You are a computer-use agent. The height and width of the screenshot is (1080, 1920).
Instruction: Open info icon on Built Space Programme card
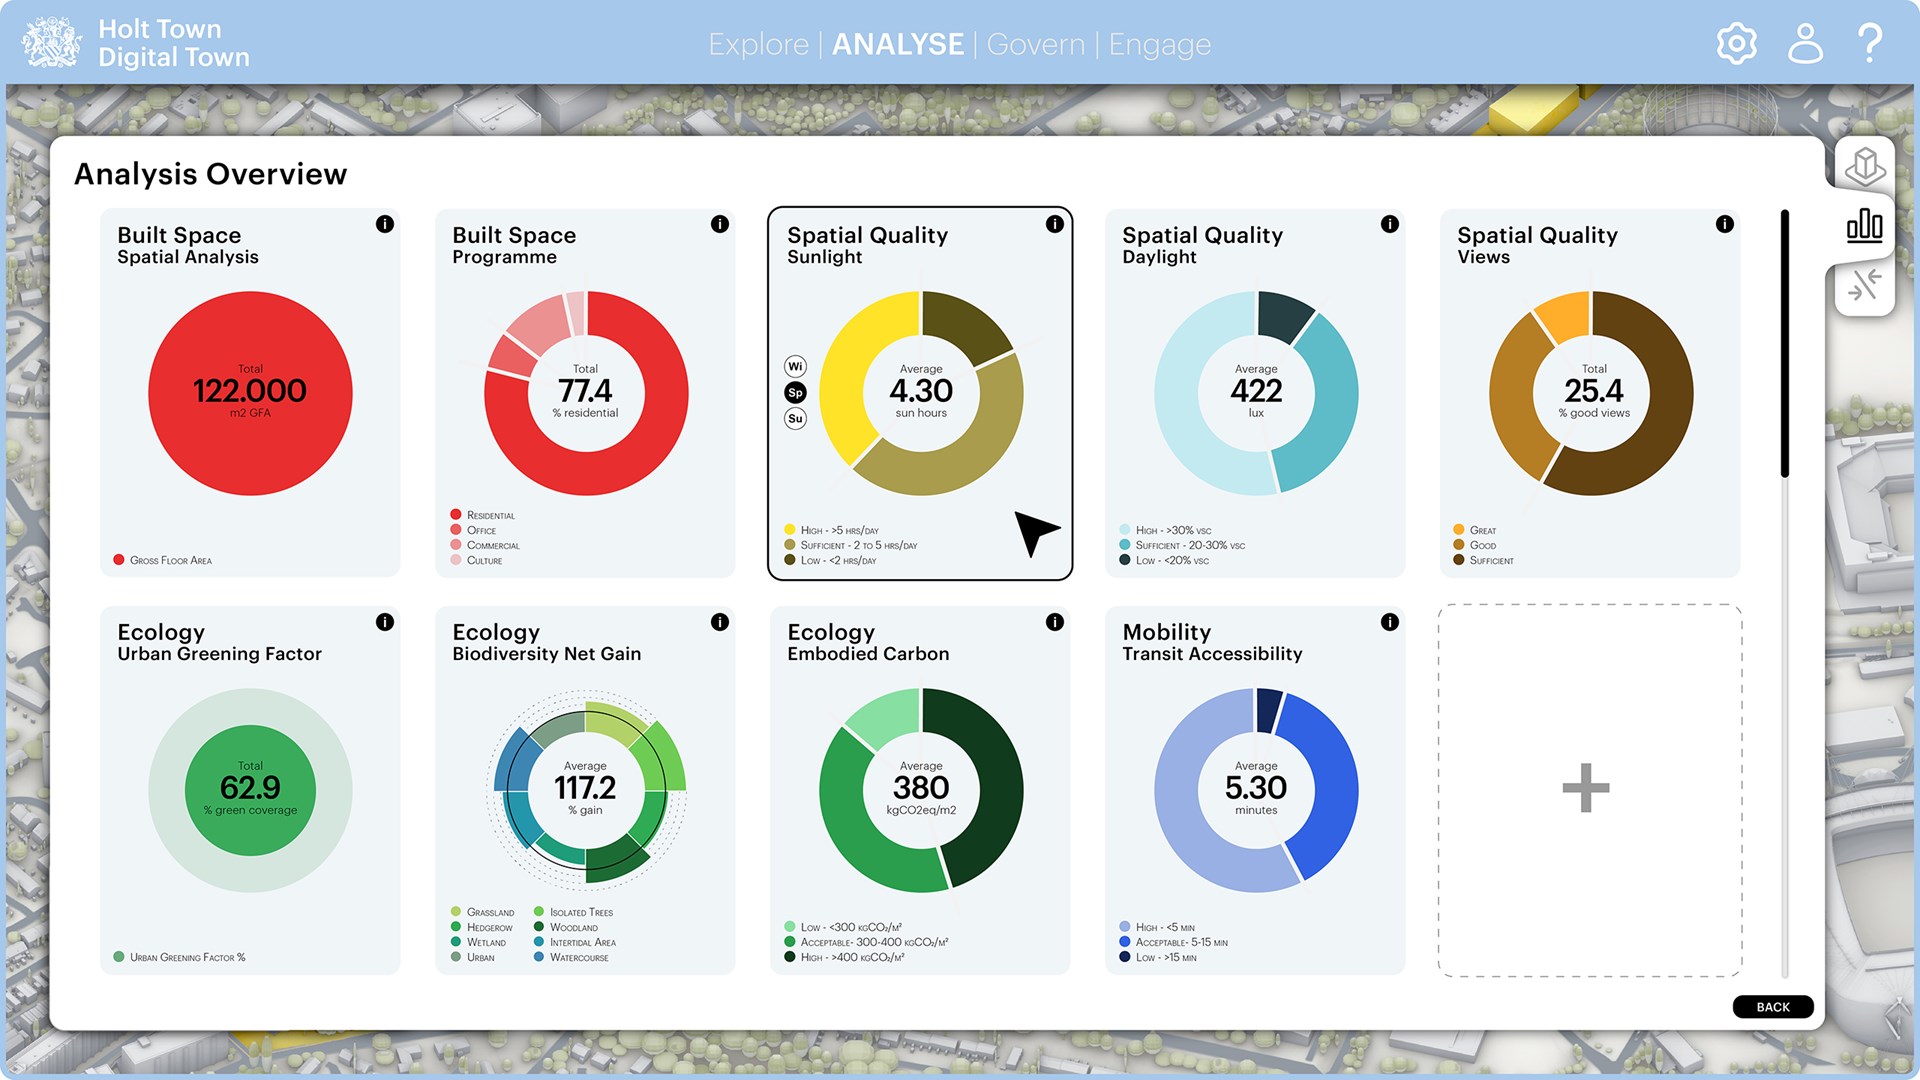(x=719, y=224)
